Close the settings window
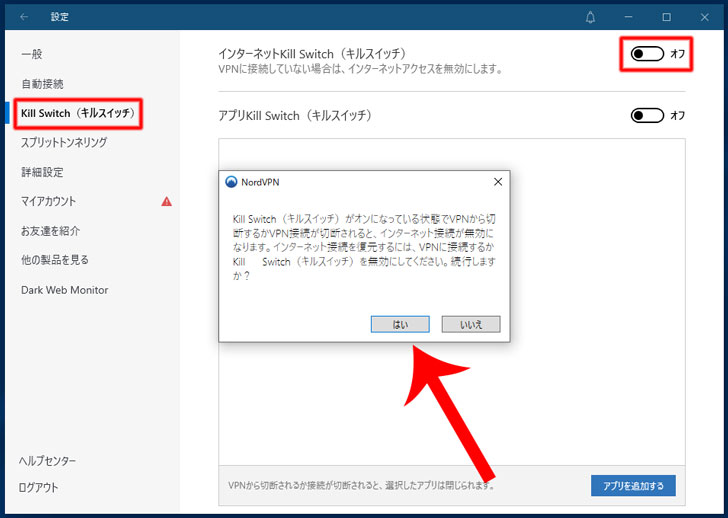 click(x=704, y=17)
